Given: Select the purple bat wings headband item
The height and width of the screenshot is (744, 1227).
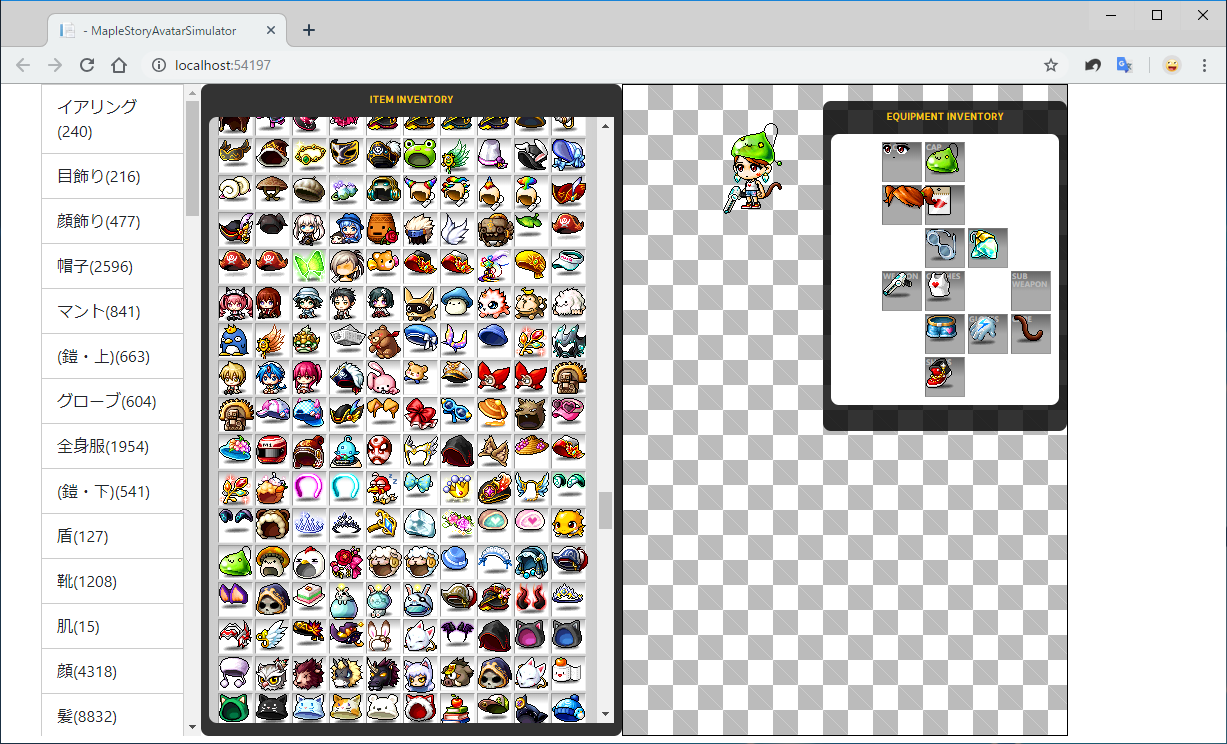Looking at the screenshot, I should click(x=457, y=634).
